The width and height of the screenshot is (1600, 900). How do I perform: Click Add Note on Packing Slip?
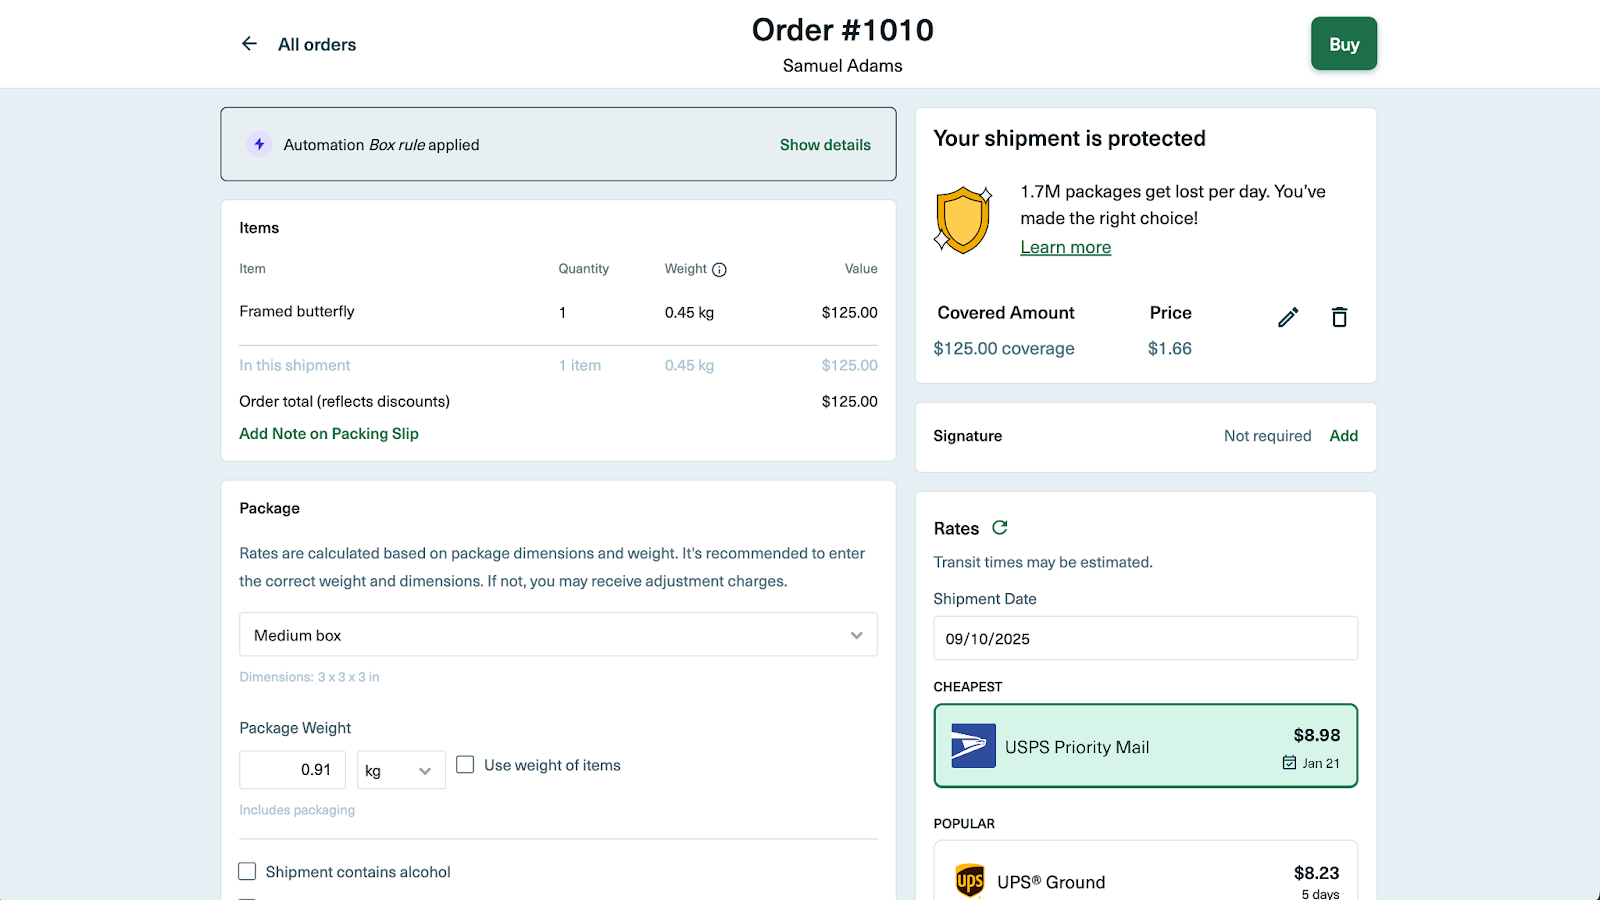(x=329, y=434)
